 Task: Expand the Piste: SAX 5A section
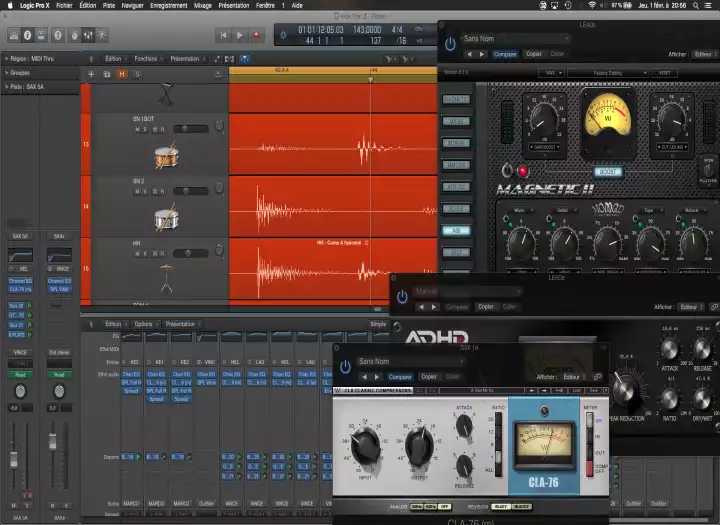[x=6, y=86]
